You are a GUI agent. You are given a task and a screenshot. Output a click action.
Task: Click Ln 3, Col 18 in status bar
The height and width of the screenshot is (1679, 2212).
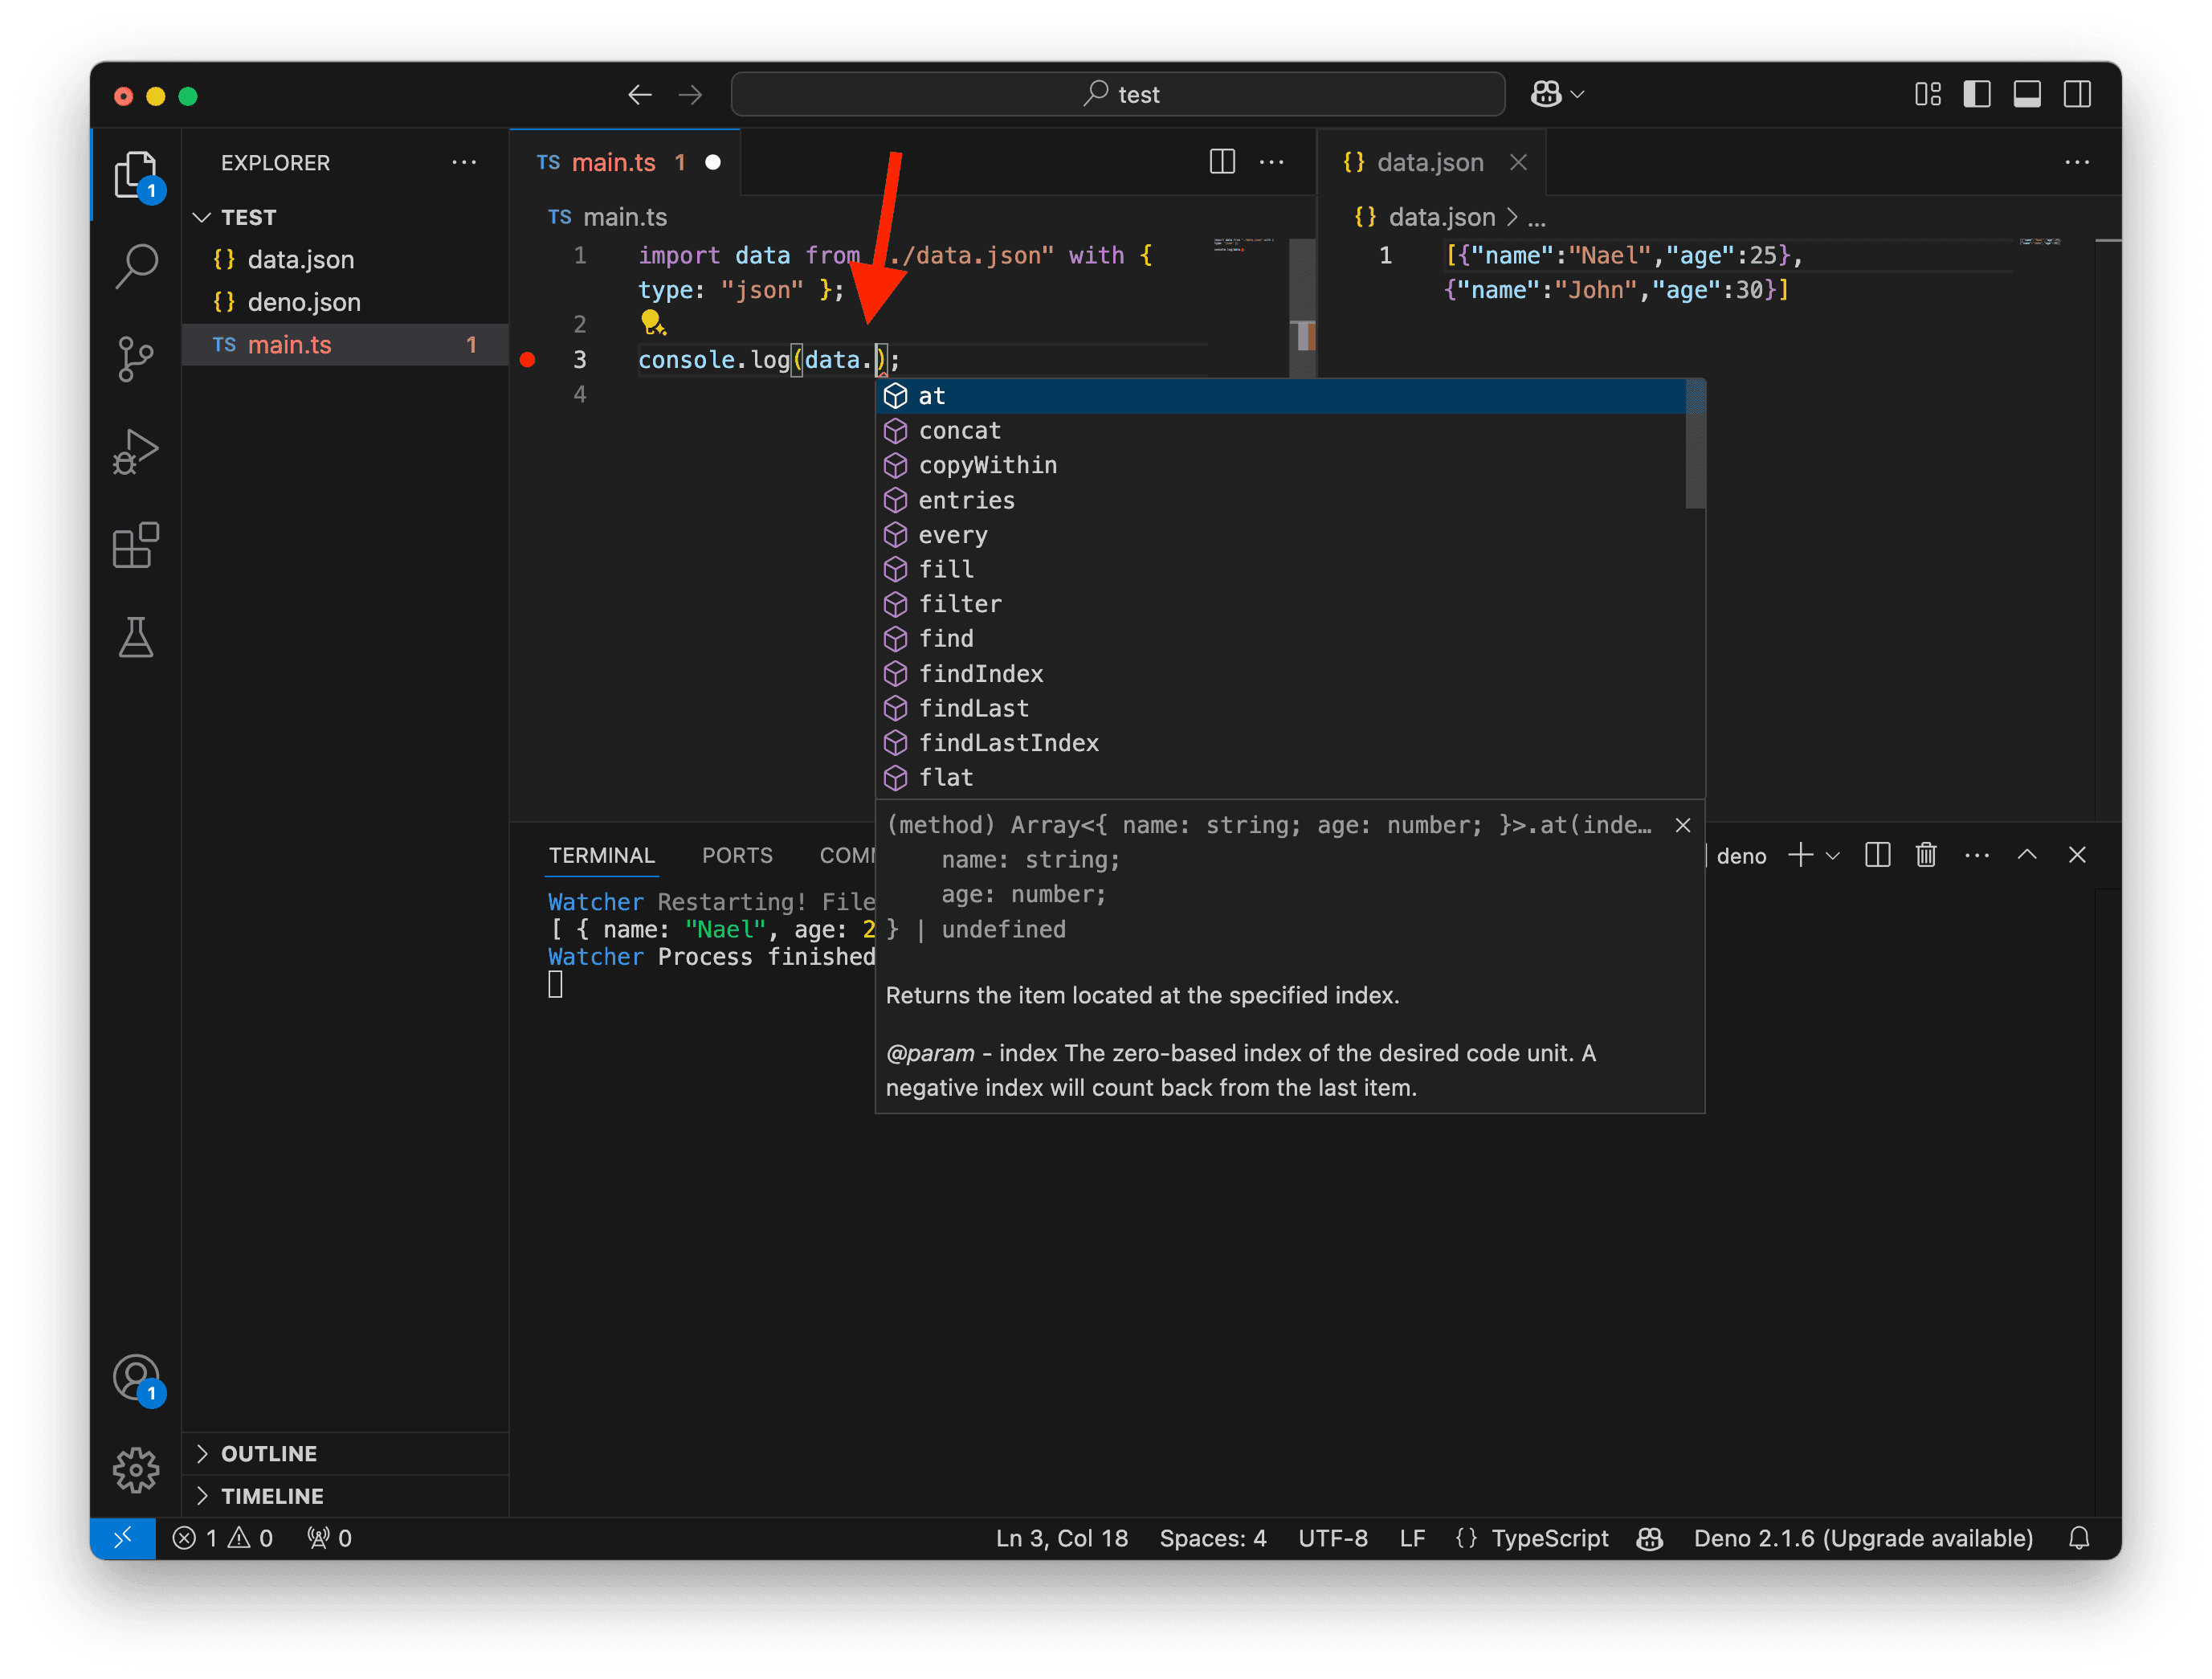(1062, 1538)
